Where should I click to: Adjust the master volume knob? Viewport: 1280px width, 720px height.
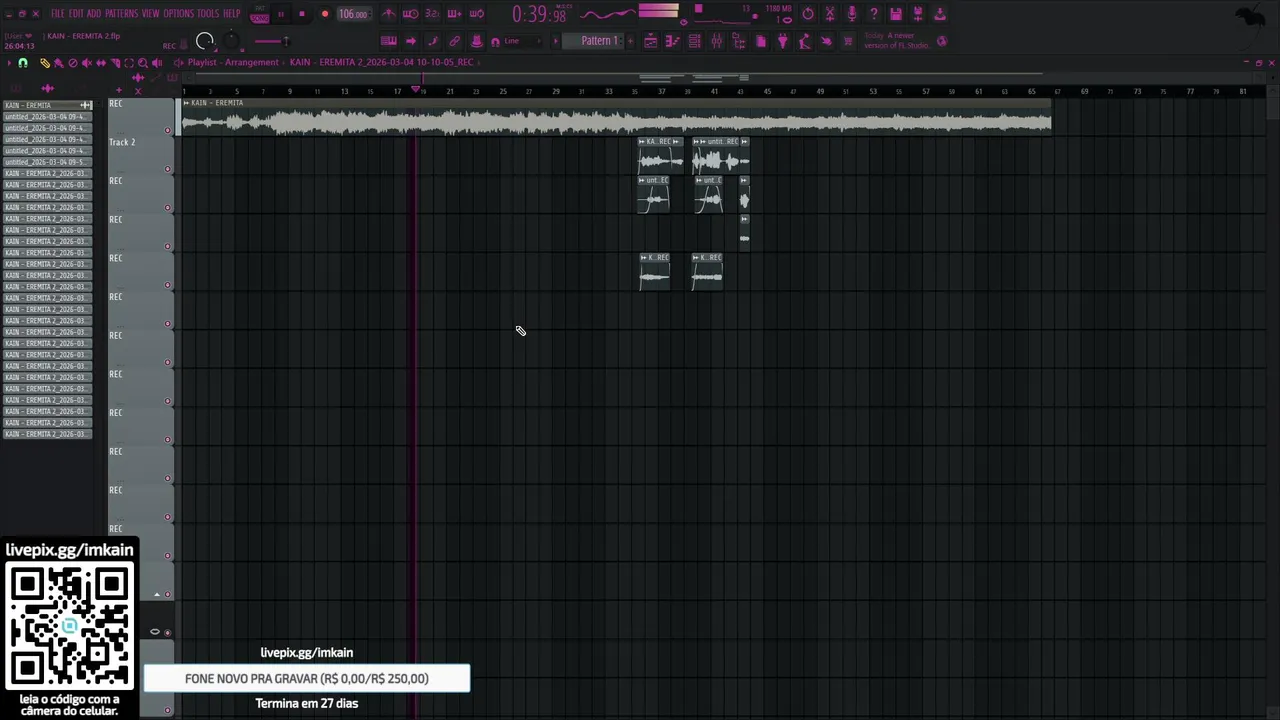204,41
